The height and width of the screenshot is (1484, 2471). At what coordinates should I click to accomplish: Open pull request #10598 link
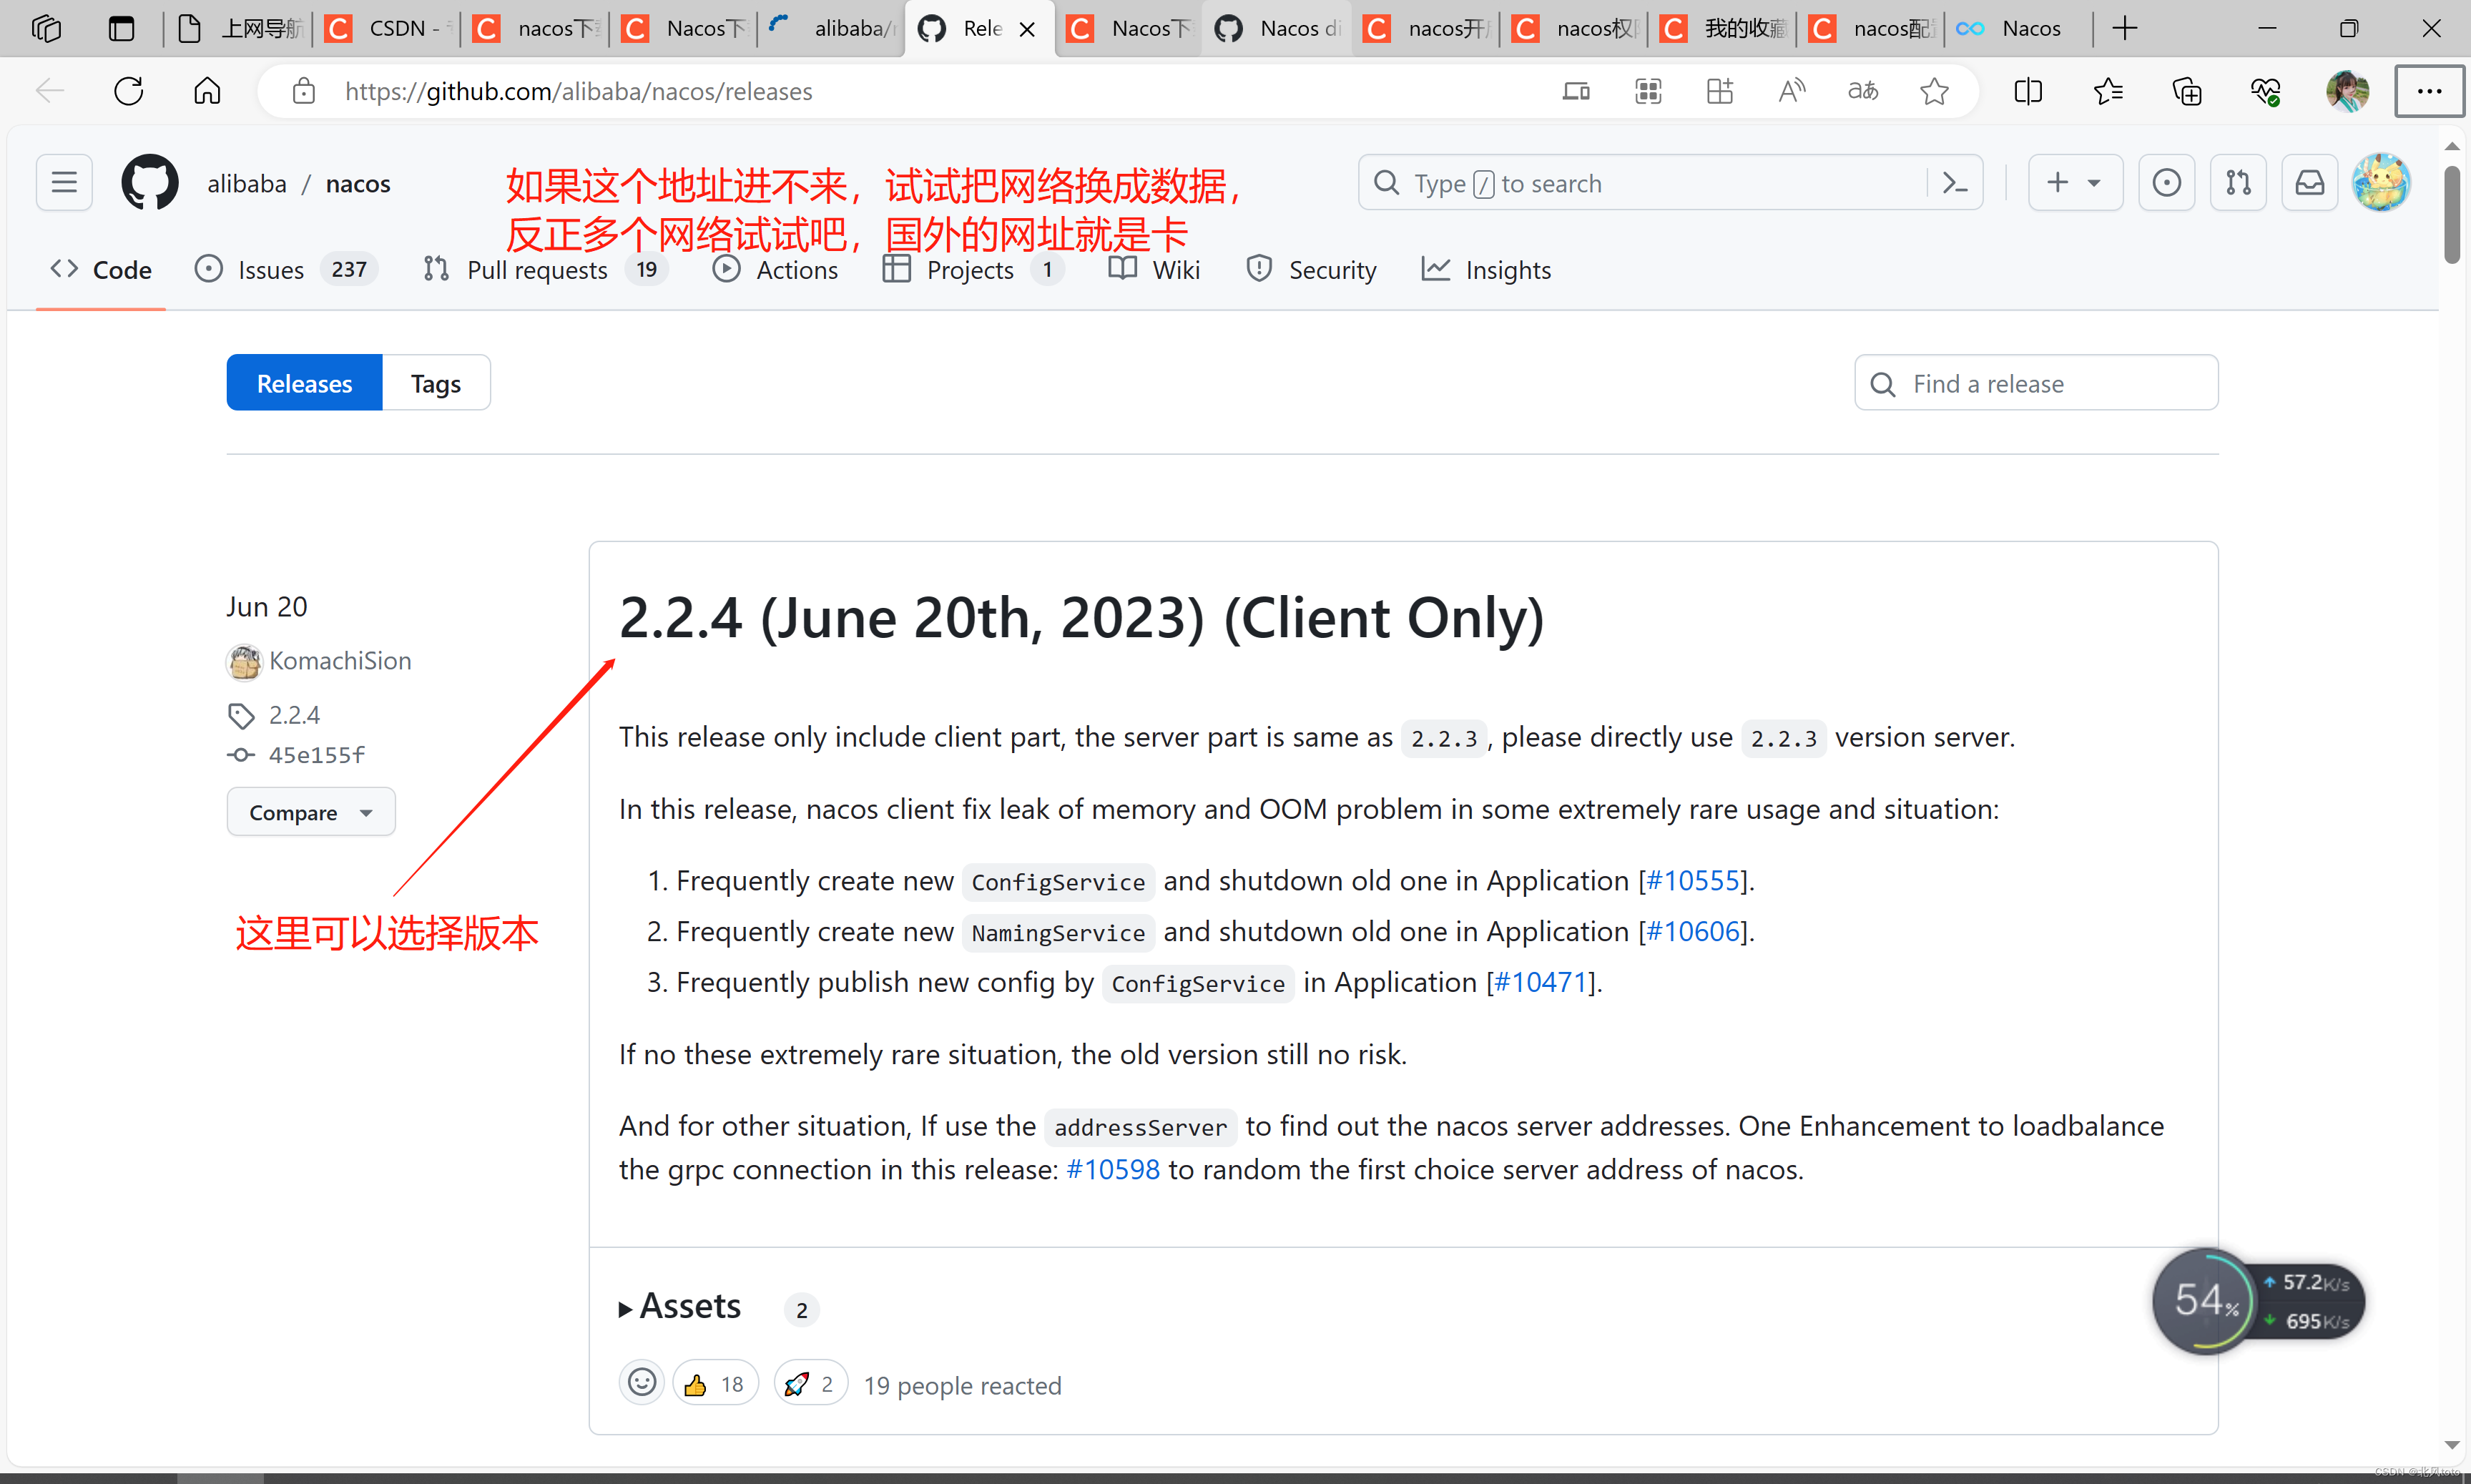1113,1169
